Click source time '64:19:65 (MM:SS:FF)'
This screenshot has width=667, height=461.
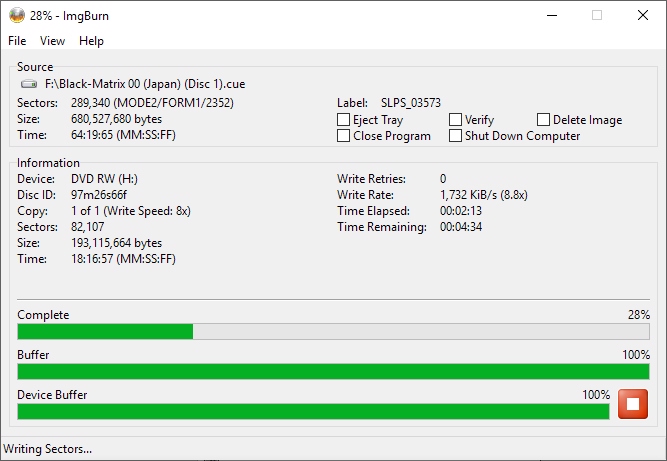(x=123, y=135)
